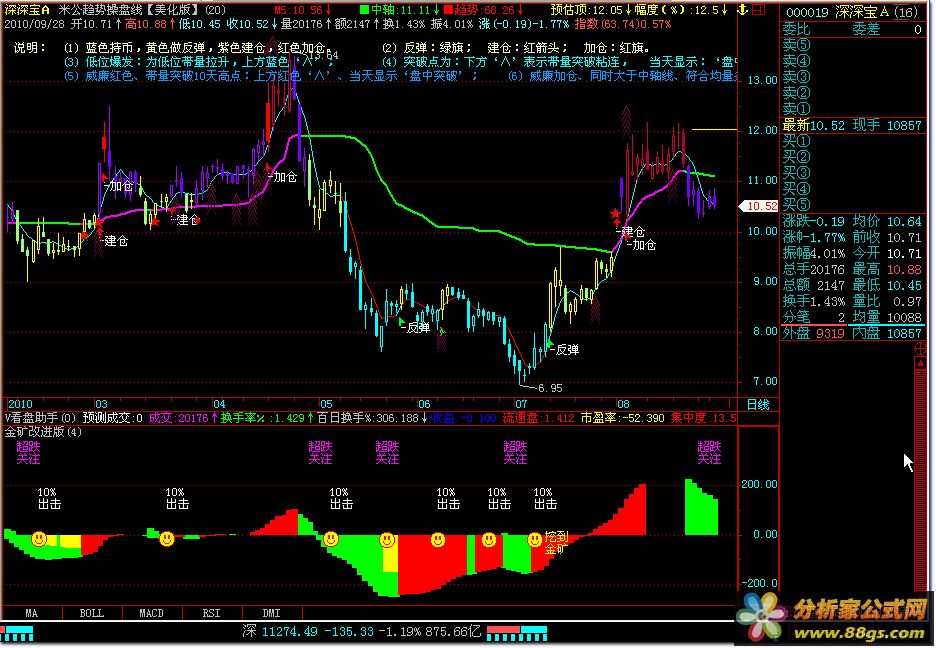Click the green flag next to first 反弹

pos(402,321)
